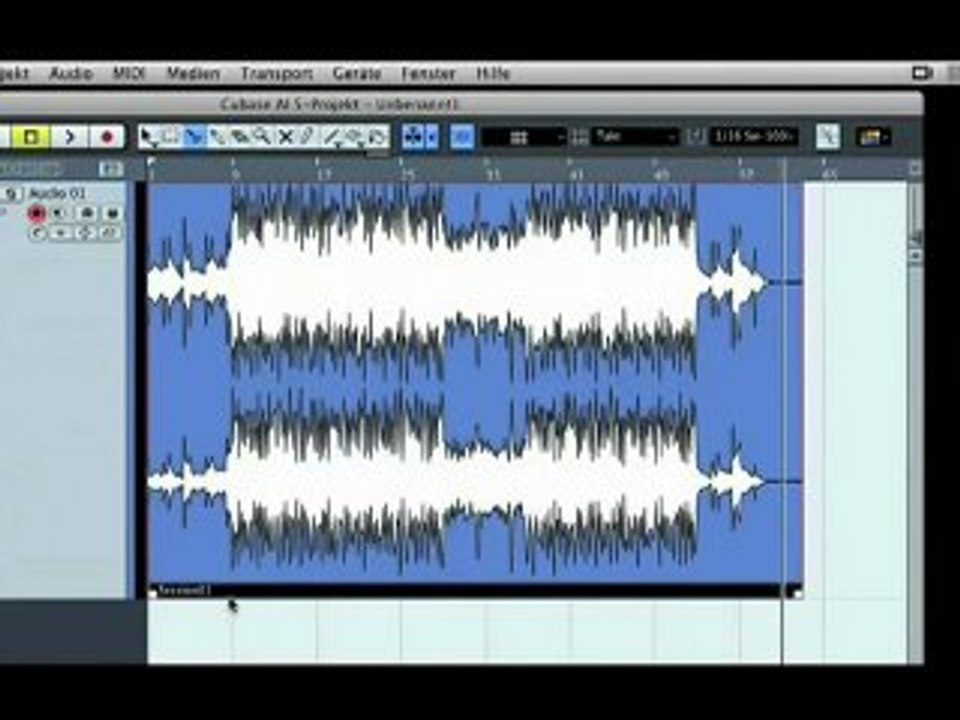Screen dimensions: 960x720
Task: Toggle monitor on Audio 01 track
Action: (60, 214)
